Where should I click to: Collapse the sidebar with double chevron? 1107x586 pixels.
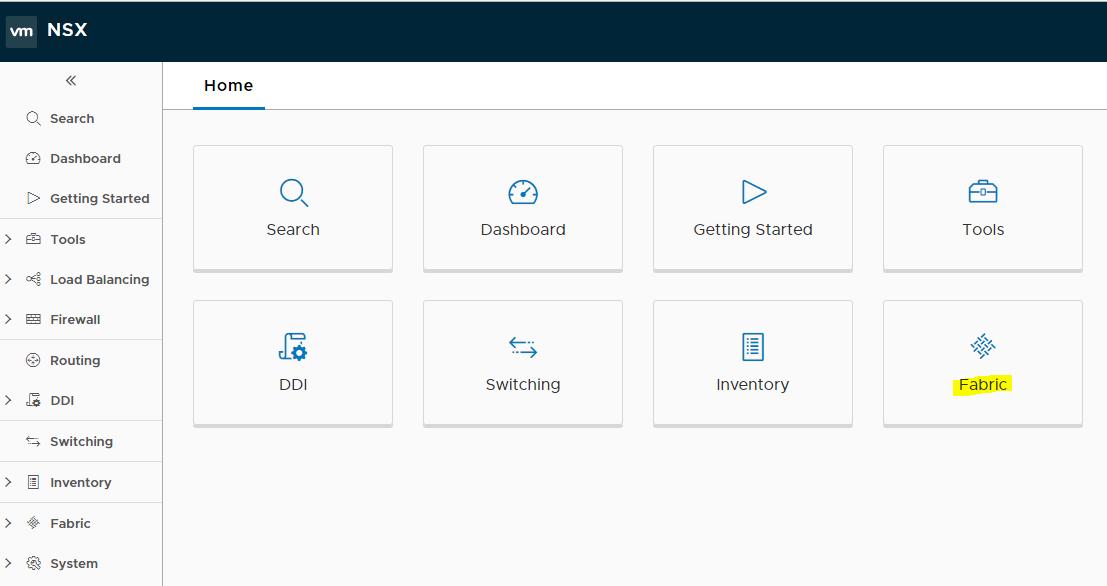coord(71,81)
